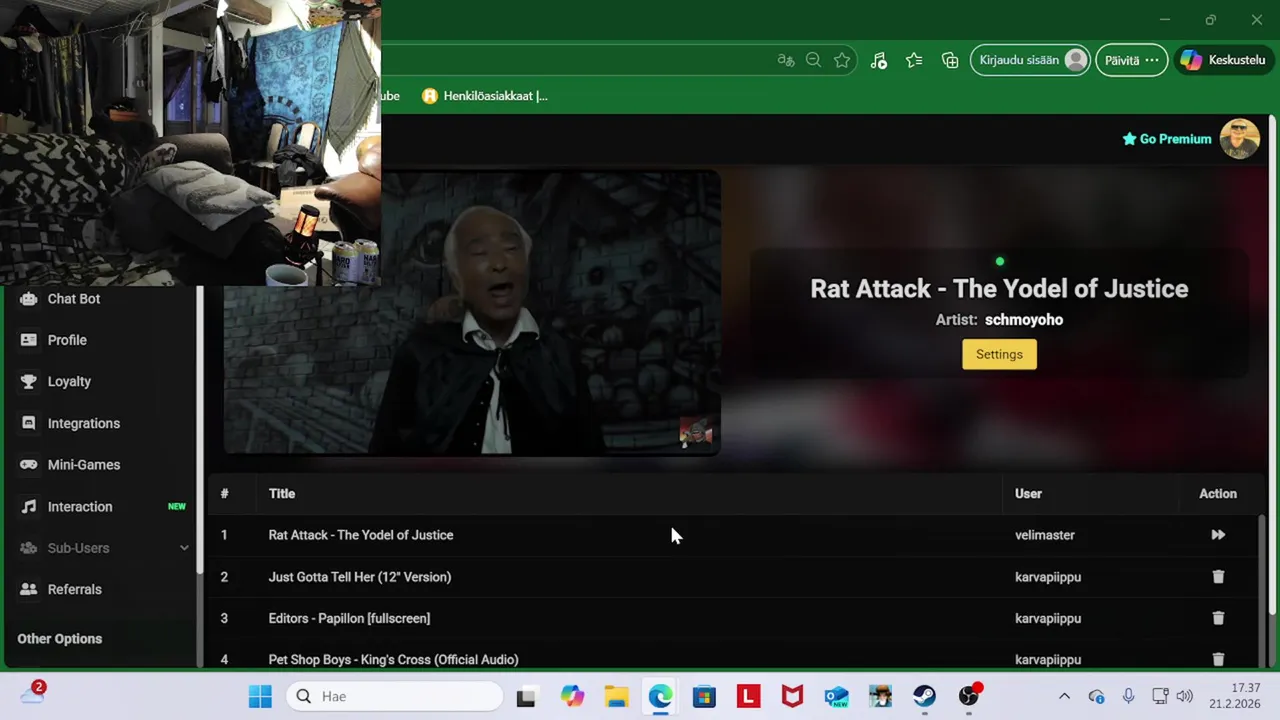Click the Profile card icon
The width and height of the screenshot is (1280, 720).
click(28, 340)
